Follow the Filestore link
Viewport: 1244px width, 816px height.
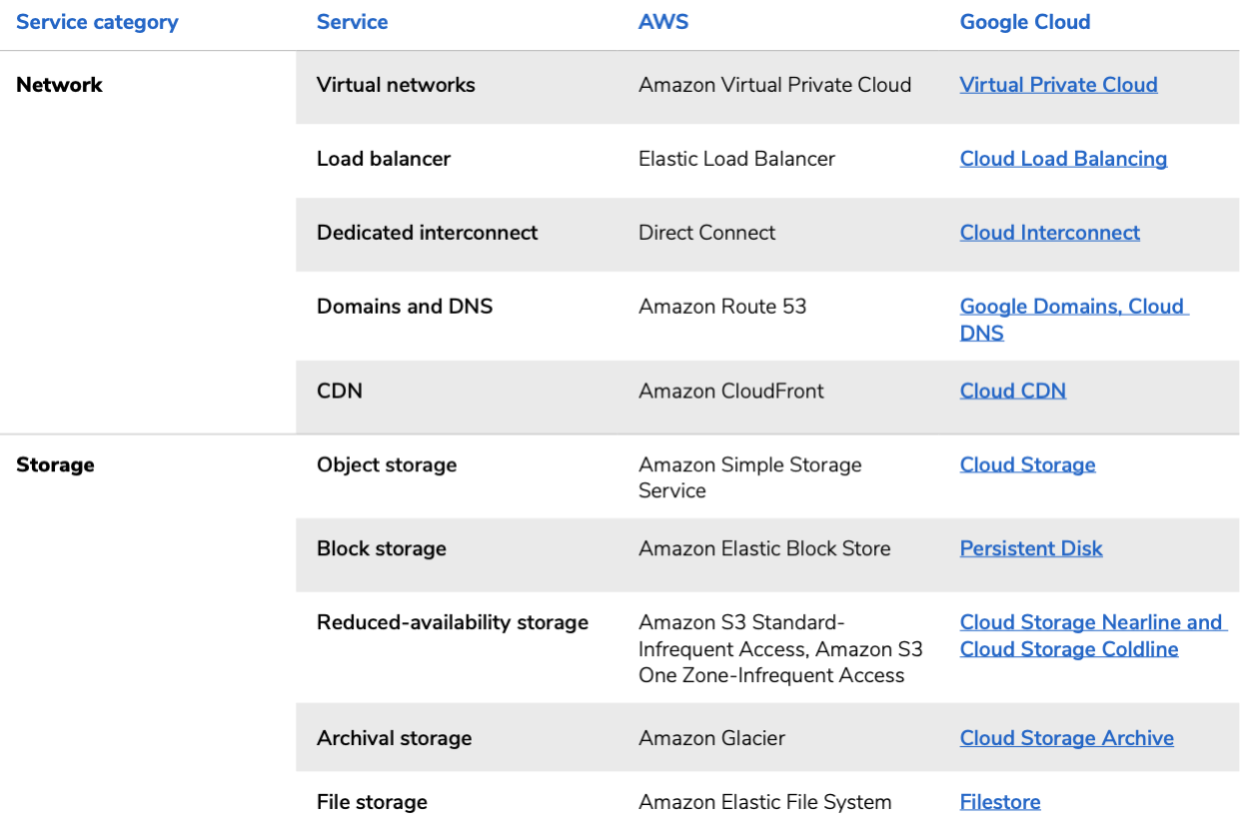(1000, 802)
